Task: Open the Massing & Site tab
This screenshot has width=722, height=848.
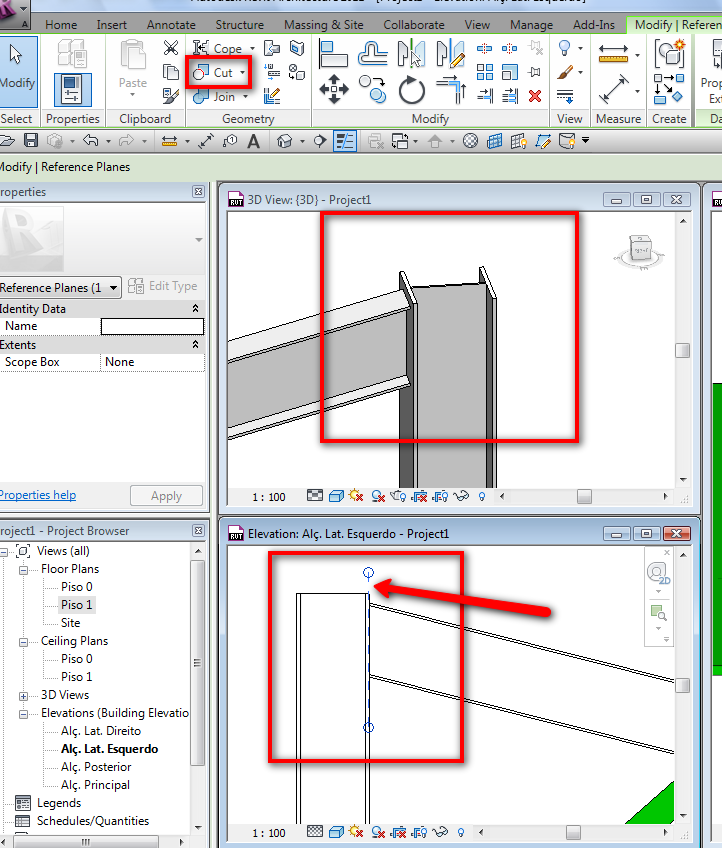Action: (x=323, y=25)
